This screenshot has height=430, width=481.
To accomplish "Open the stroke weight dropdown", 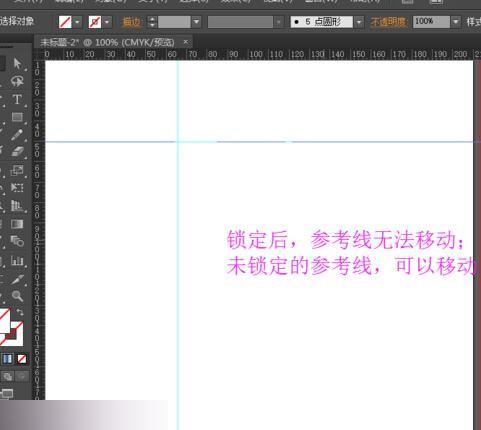I will (x=196, y=22).
